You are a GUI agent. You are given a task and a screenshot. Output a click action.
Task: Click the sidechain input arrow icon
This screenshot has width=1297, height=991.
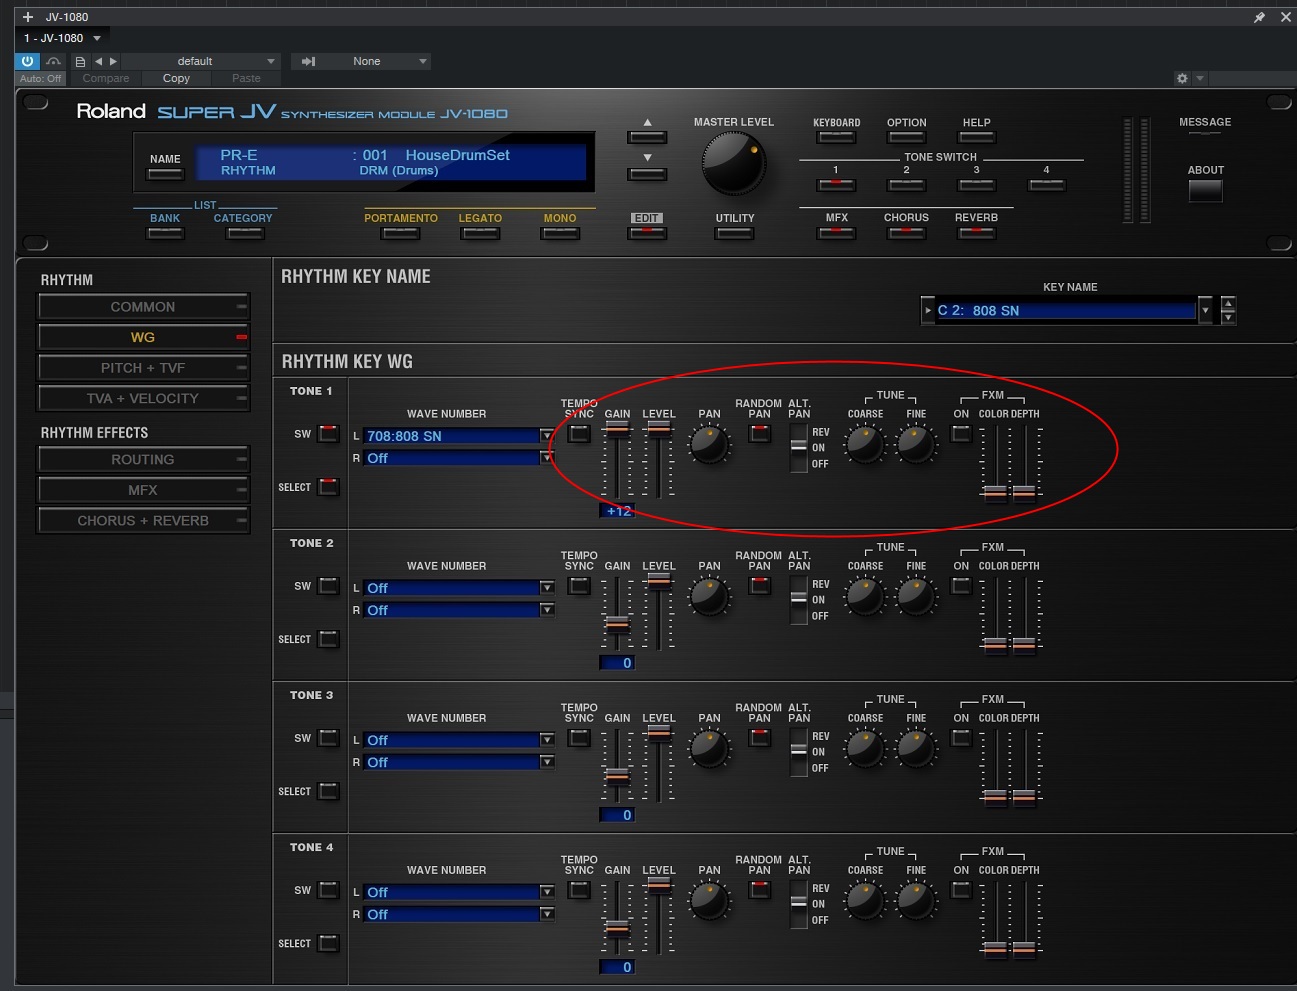point(309,61)
